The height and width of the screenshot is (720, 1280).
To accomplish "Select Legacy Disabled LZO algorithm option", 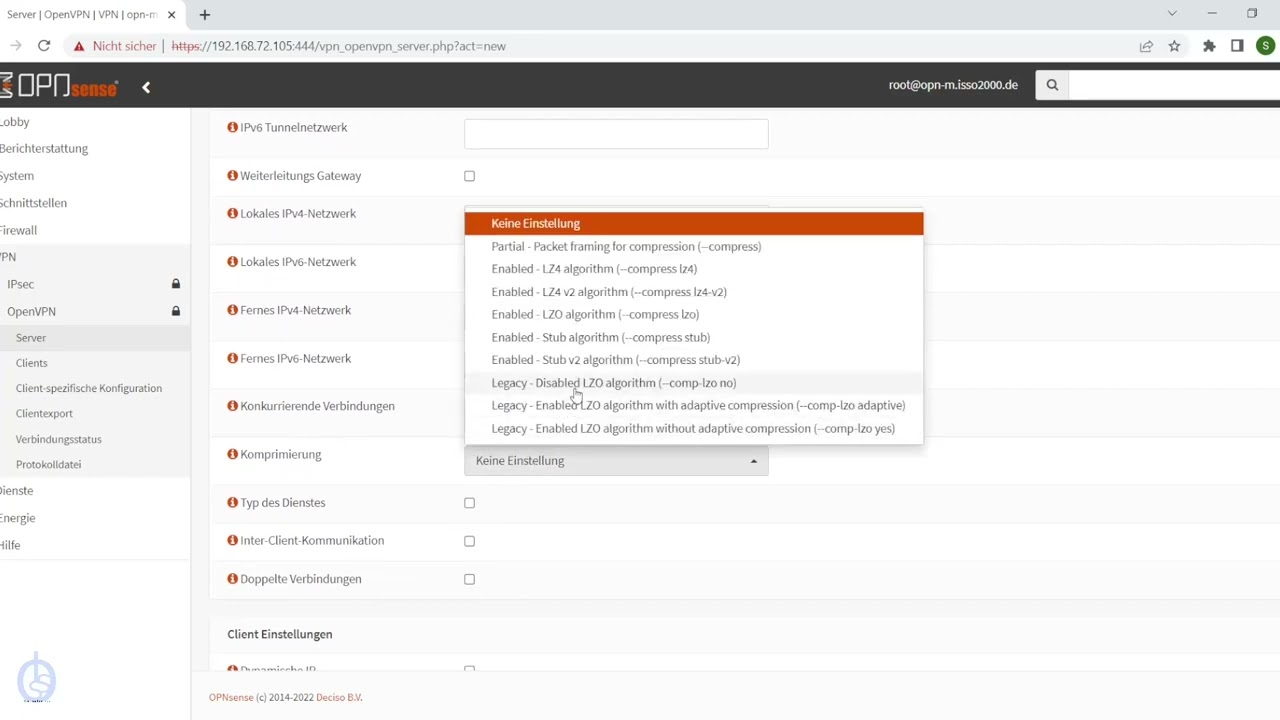I will point(694,383).
